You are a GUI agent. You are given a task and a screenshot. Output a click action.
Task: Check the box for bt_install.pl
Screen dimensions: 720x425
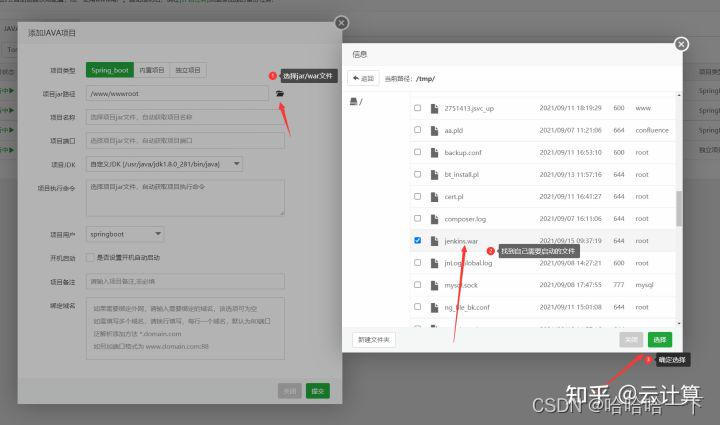click(x=417, y=174)
